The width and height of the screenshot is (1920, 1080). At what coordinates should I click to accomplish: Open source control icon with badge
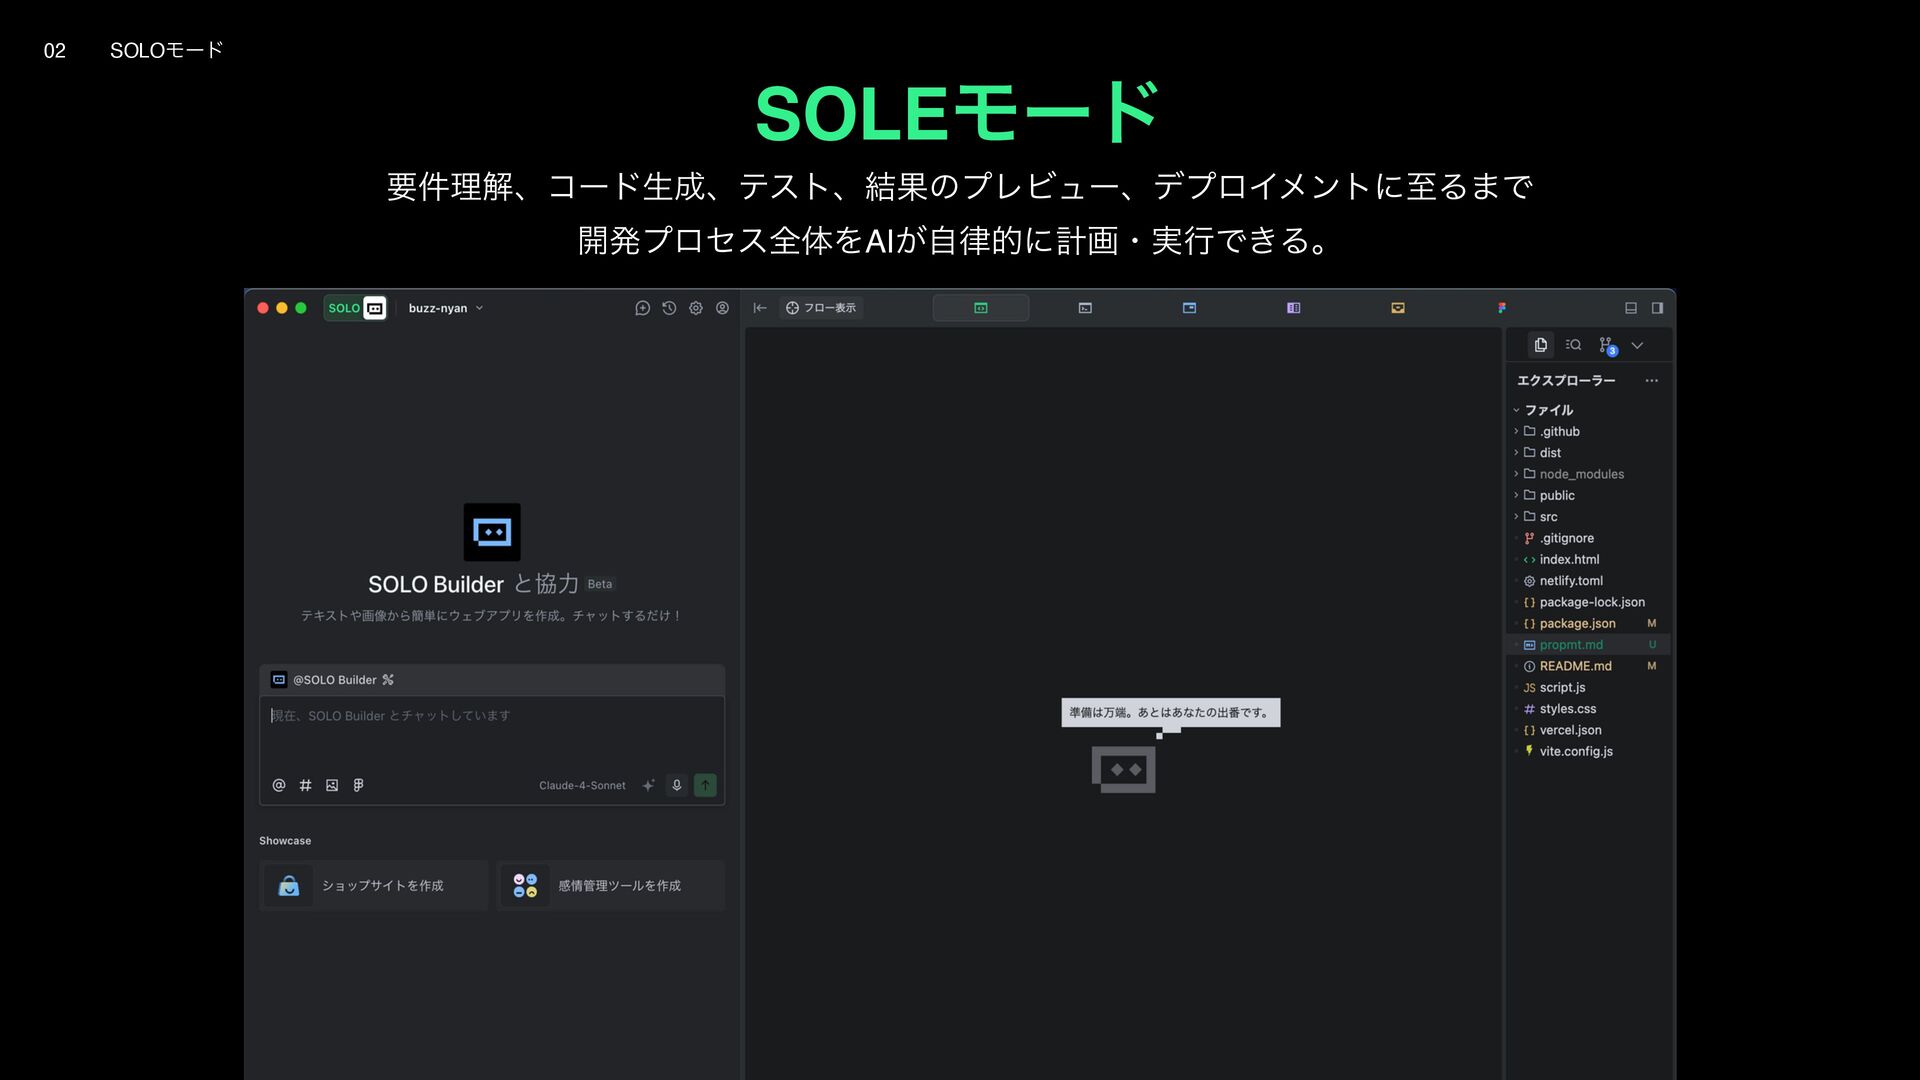coord(1606,345)
